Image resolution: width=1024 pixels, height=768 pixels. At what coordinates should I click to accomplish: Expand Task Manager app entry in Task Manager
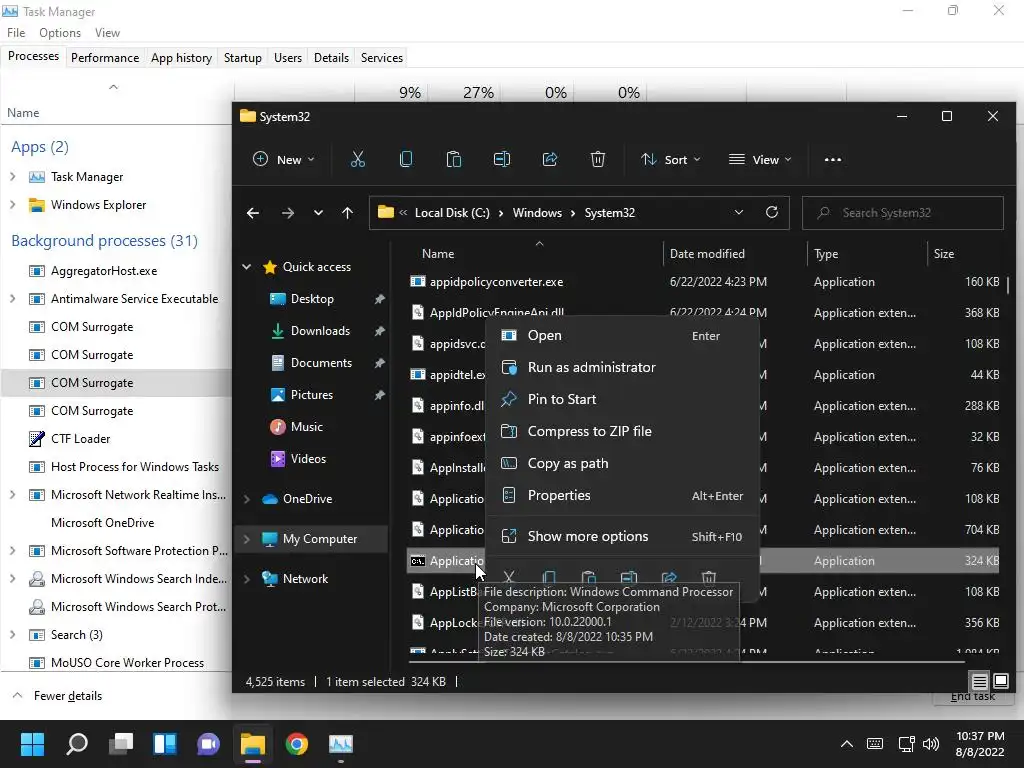point(12,177)
